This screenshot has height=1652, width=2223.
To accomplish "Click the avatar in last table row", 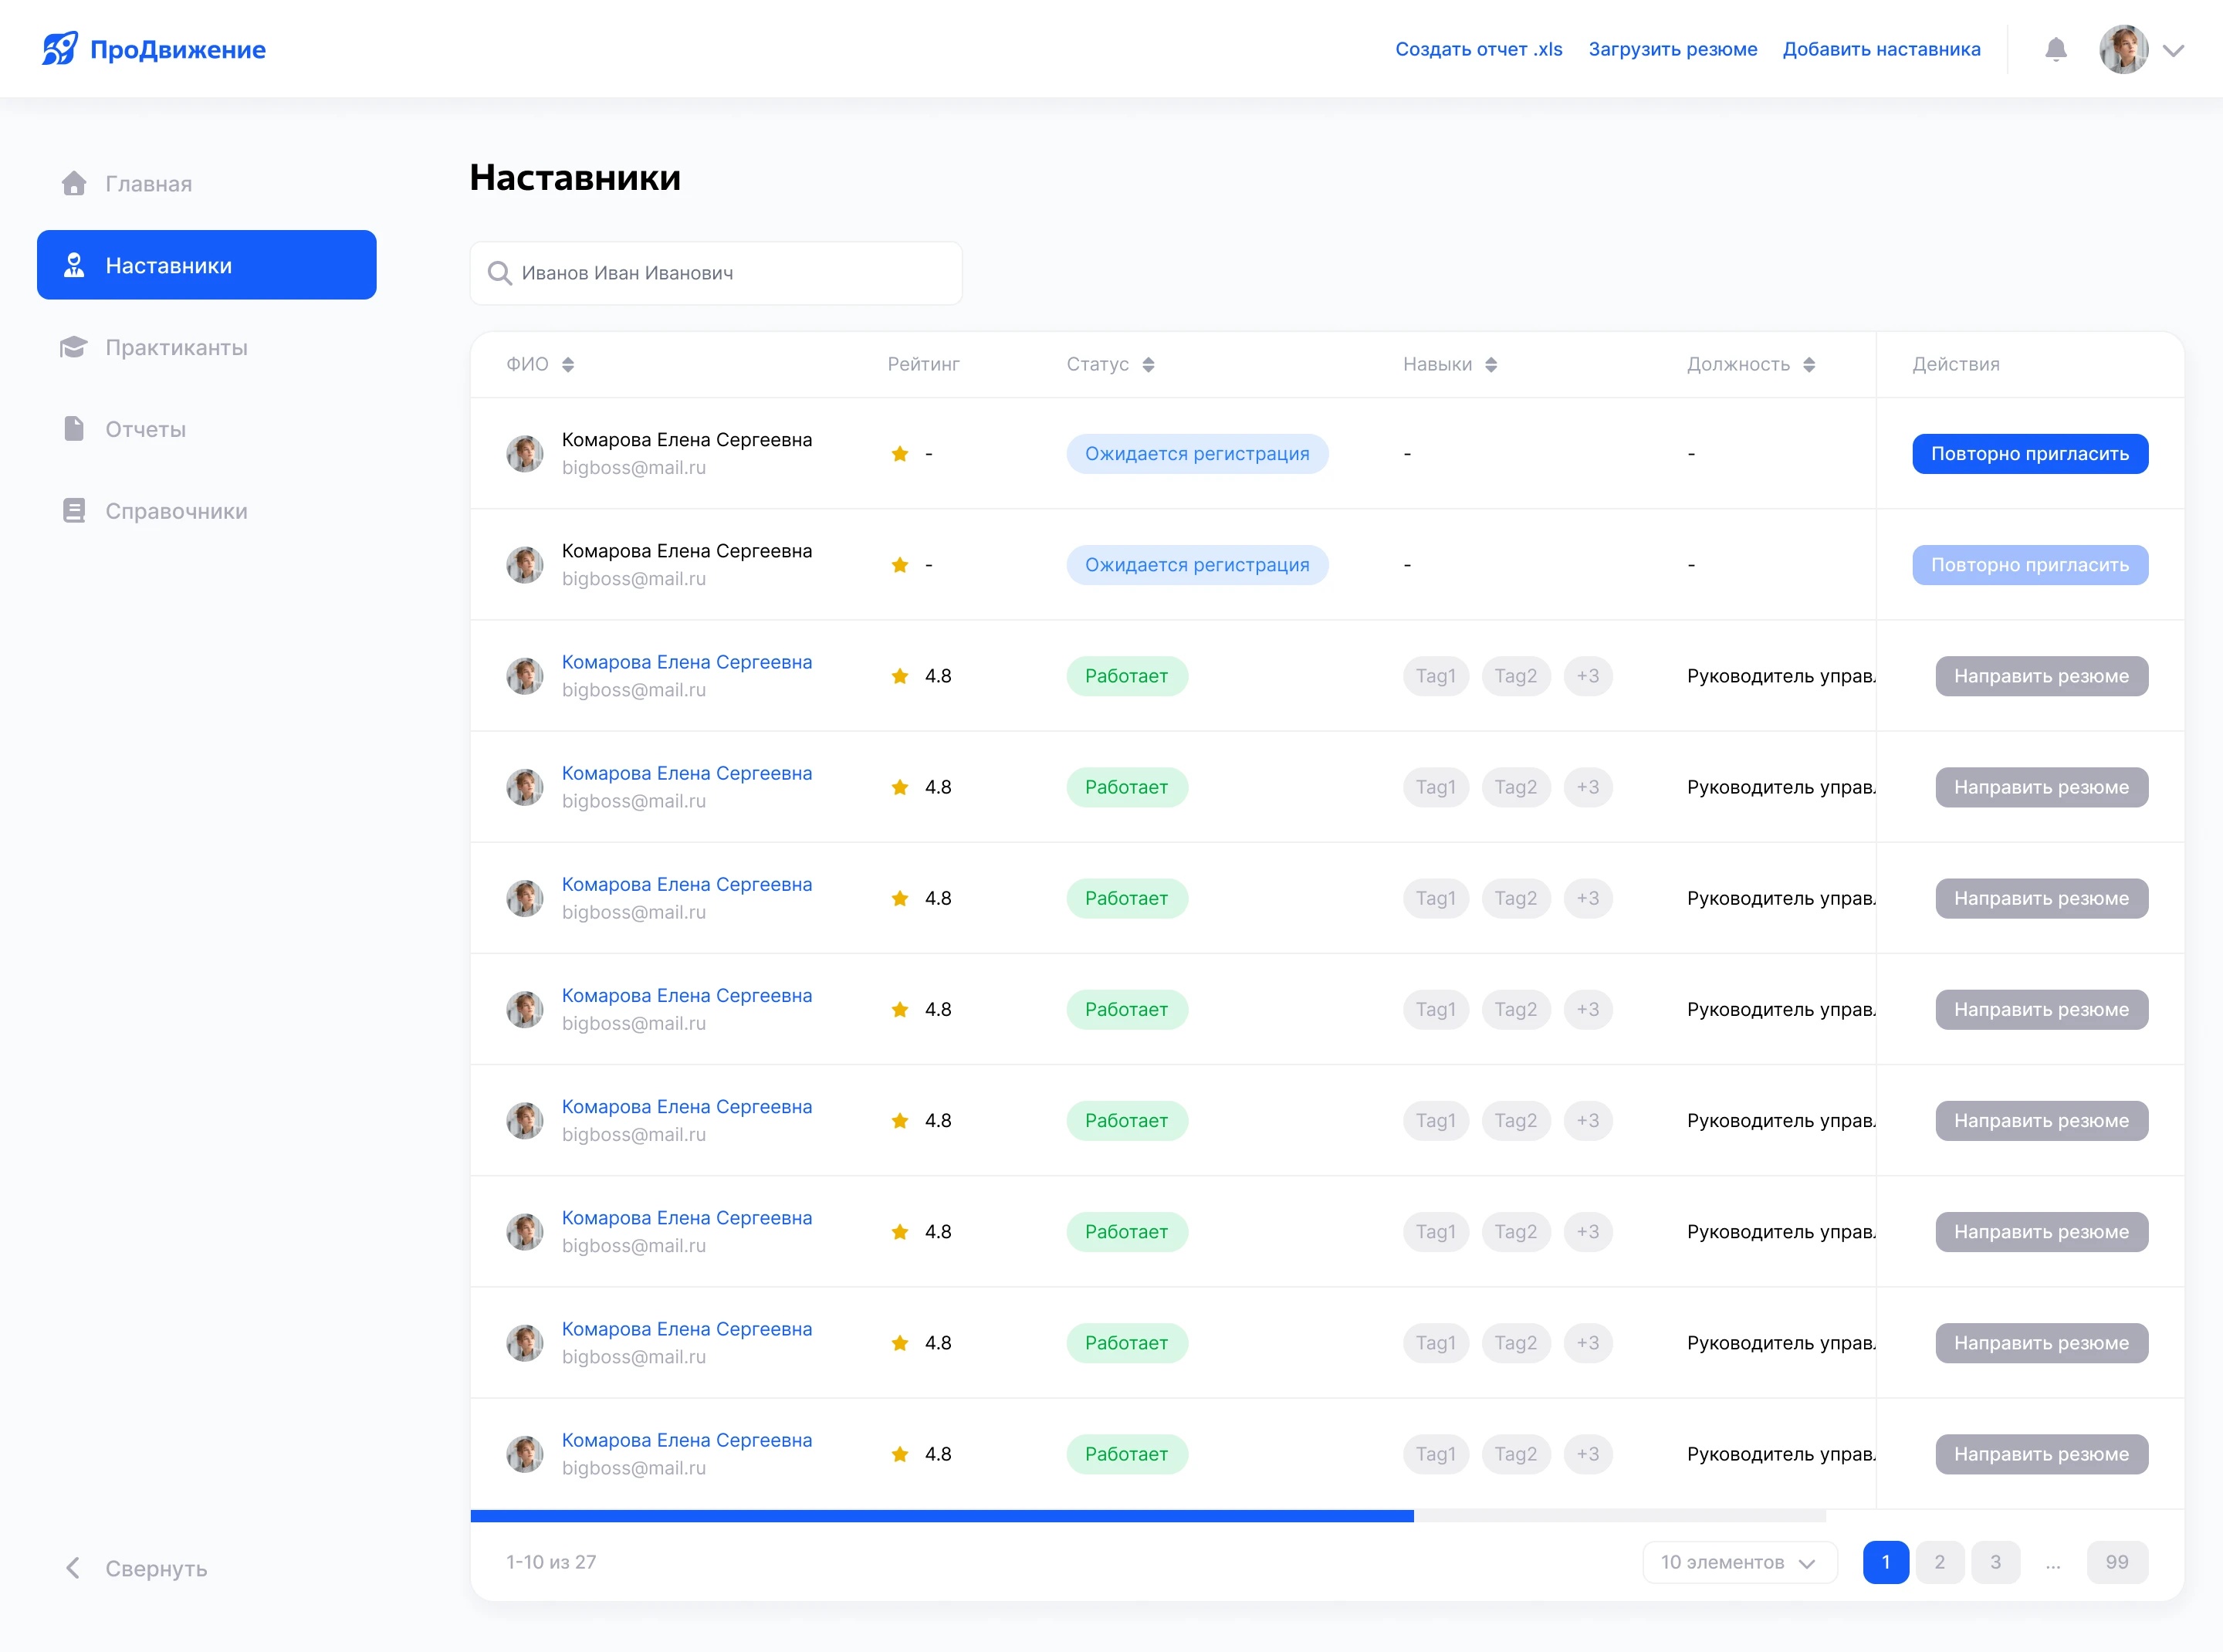I will pos(525,1454).
